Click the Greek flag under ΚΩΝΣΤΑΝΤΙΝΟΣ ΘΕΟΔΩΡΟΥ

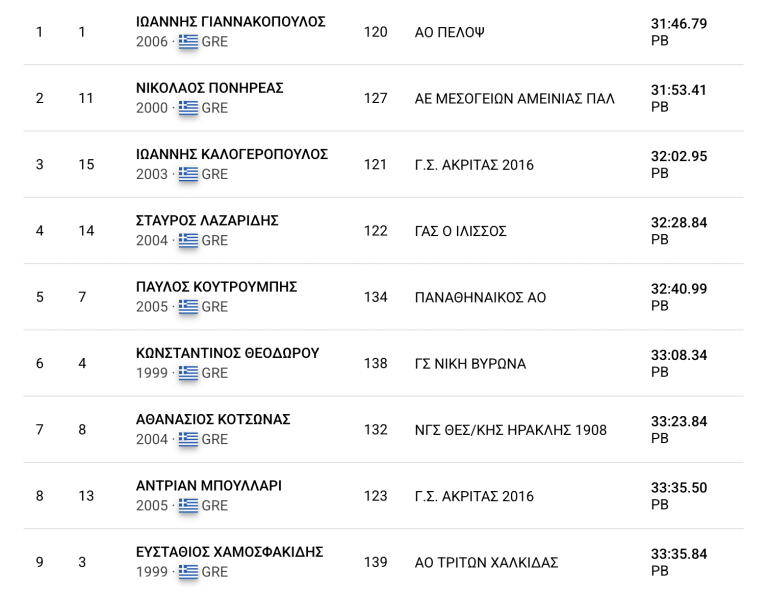[x=188, y=373]
